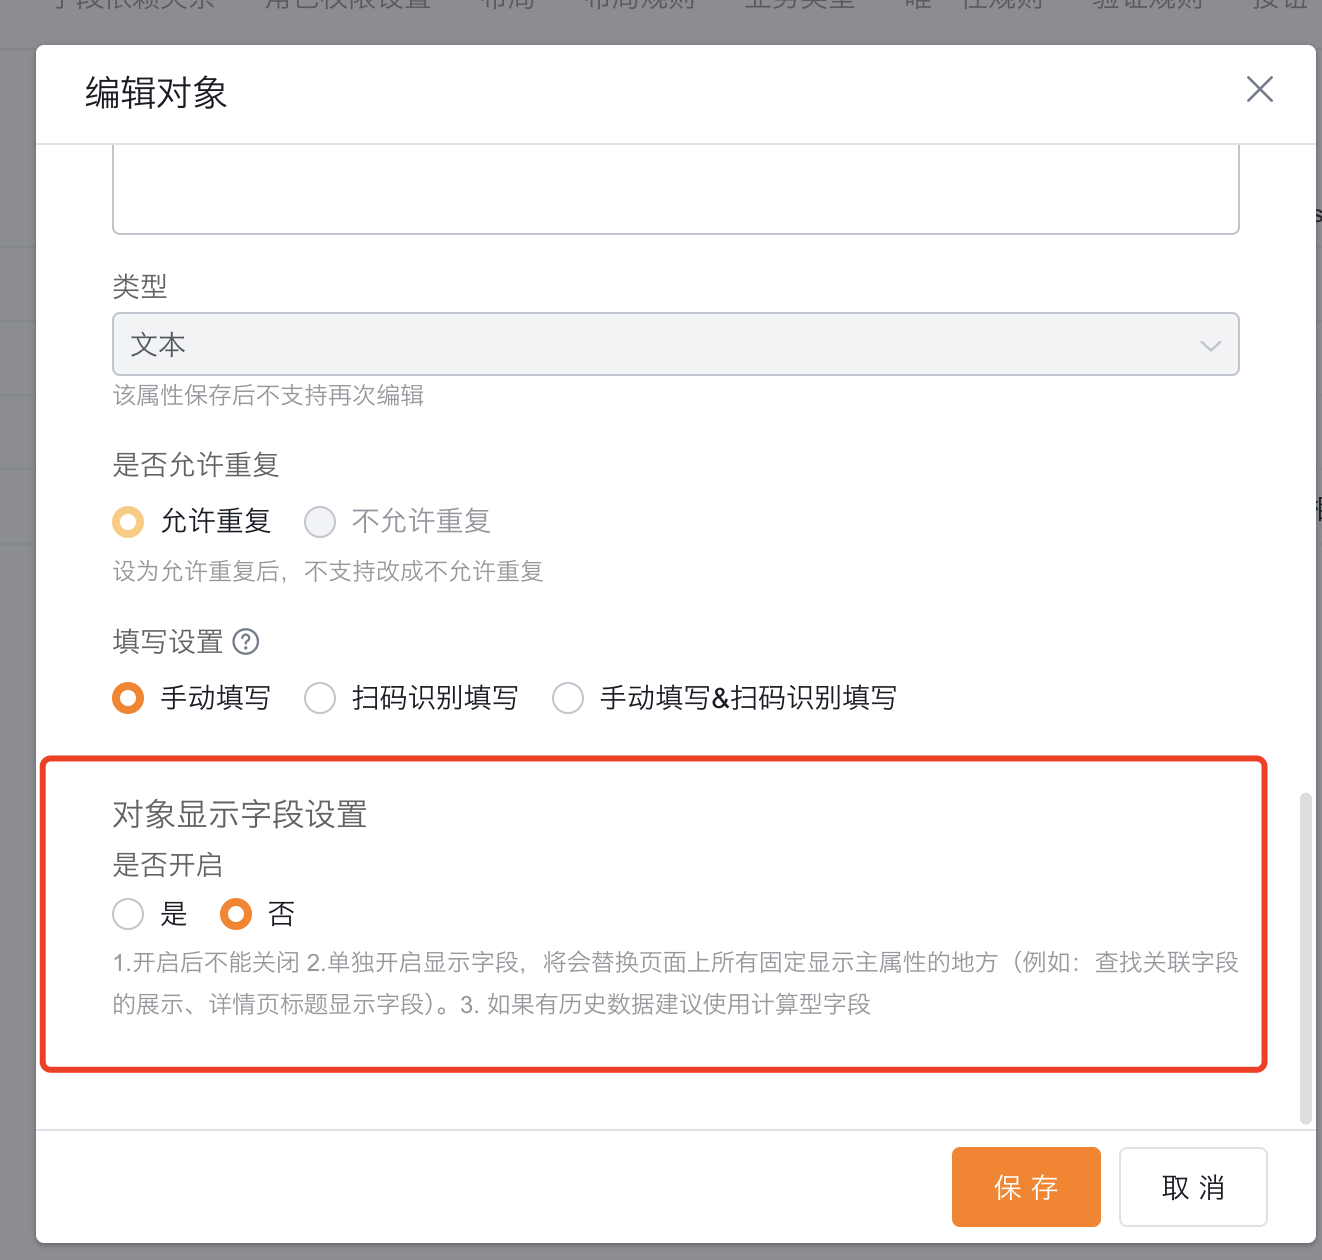Select the 允许重复 radio button
This screenshot has height=1260, width=1322.
point(128,521)
